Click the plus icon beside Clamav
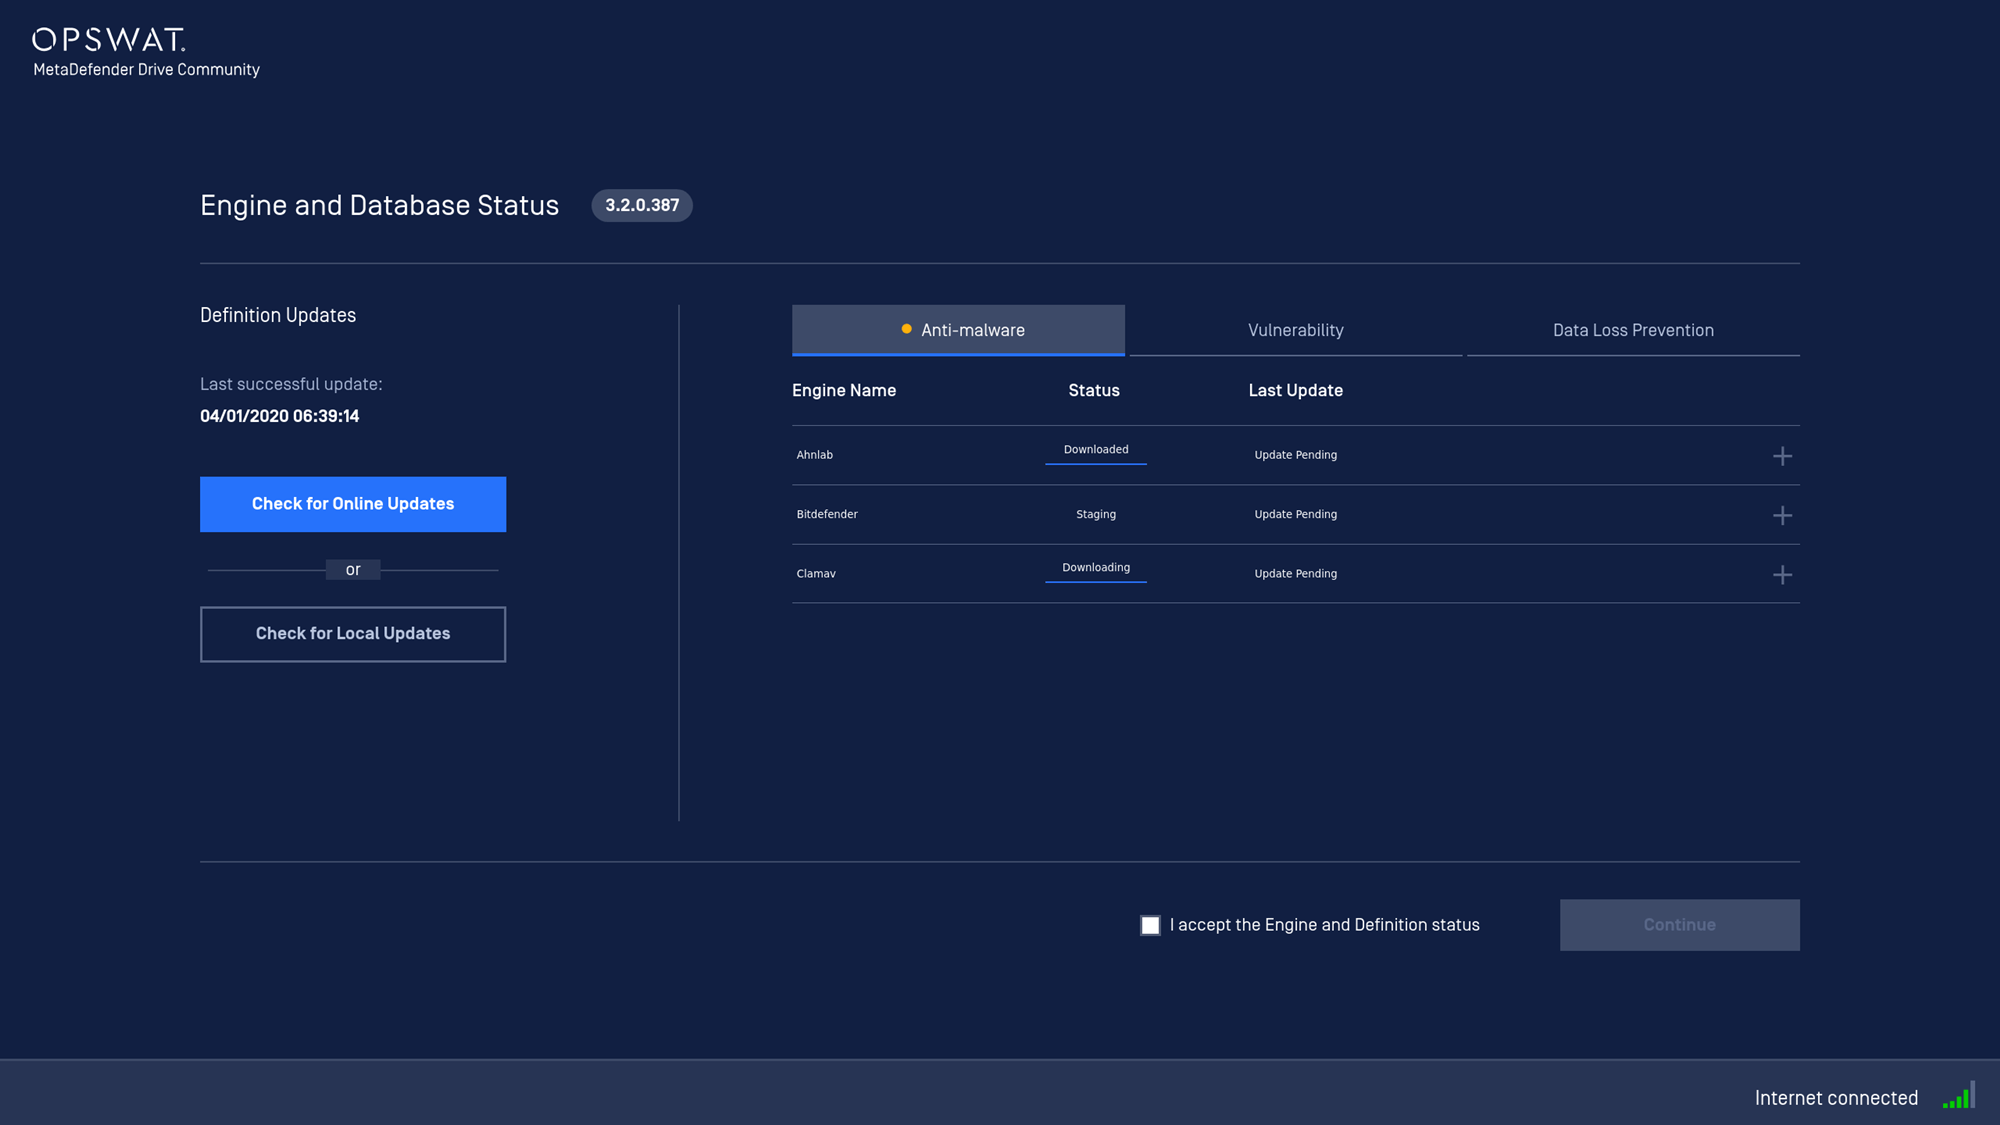 pyautogui.click(x=1783, y=574)
